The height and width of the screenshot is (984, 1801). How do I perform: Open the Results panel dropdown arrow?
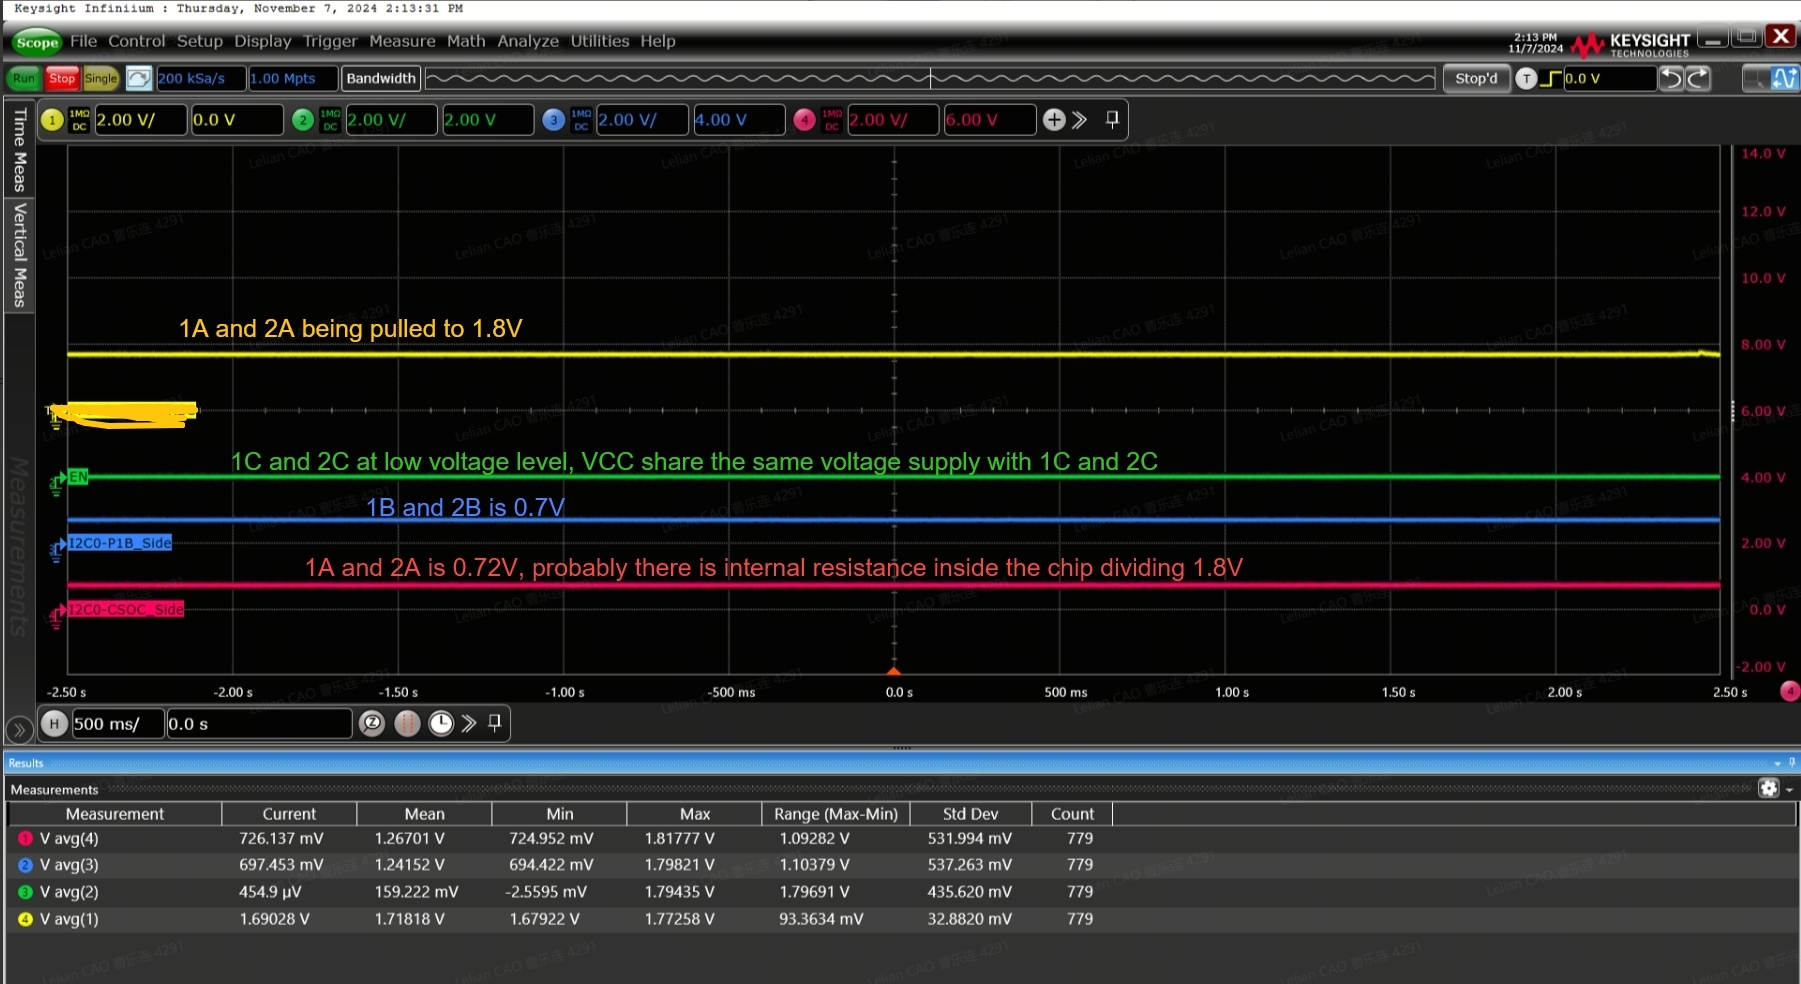pos(1777,763)
